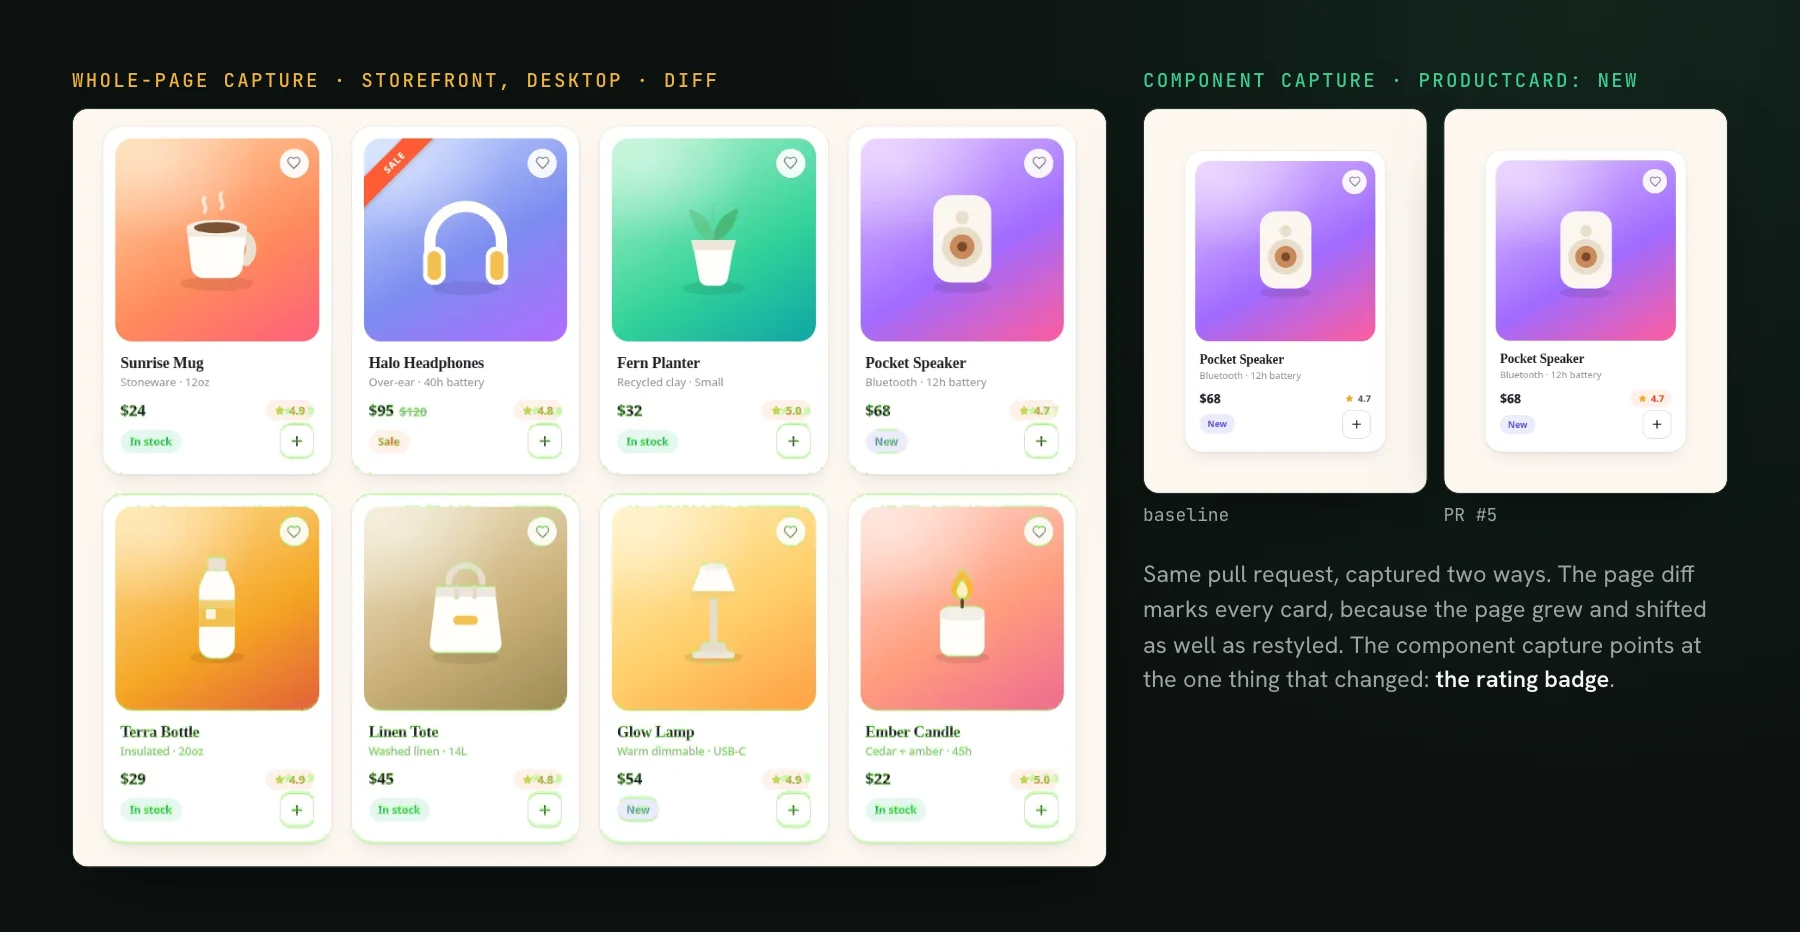Viewport: 1800px width, 932px height.
Task: Toggle favorite heart on Fern Planter
Action: pos(791,163)
